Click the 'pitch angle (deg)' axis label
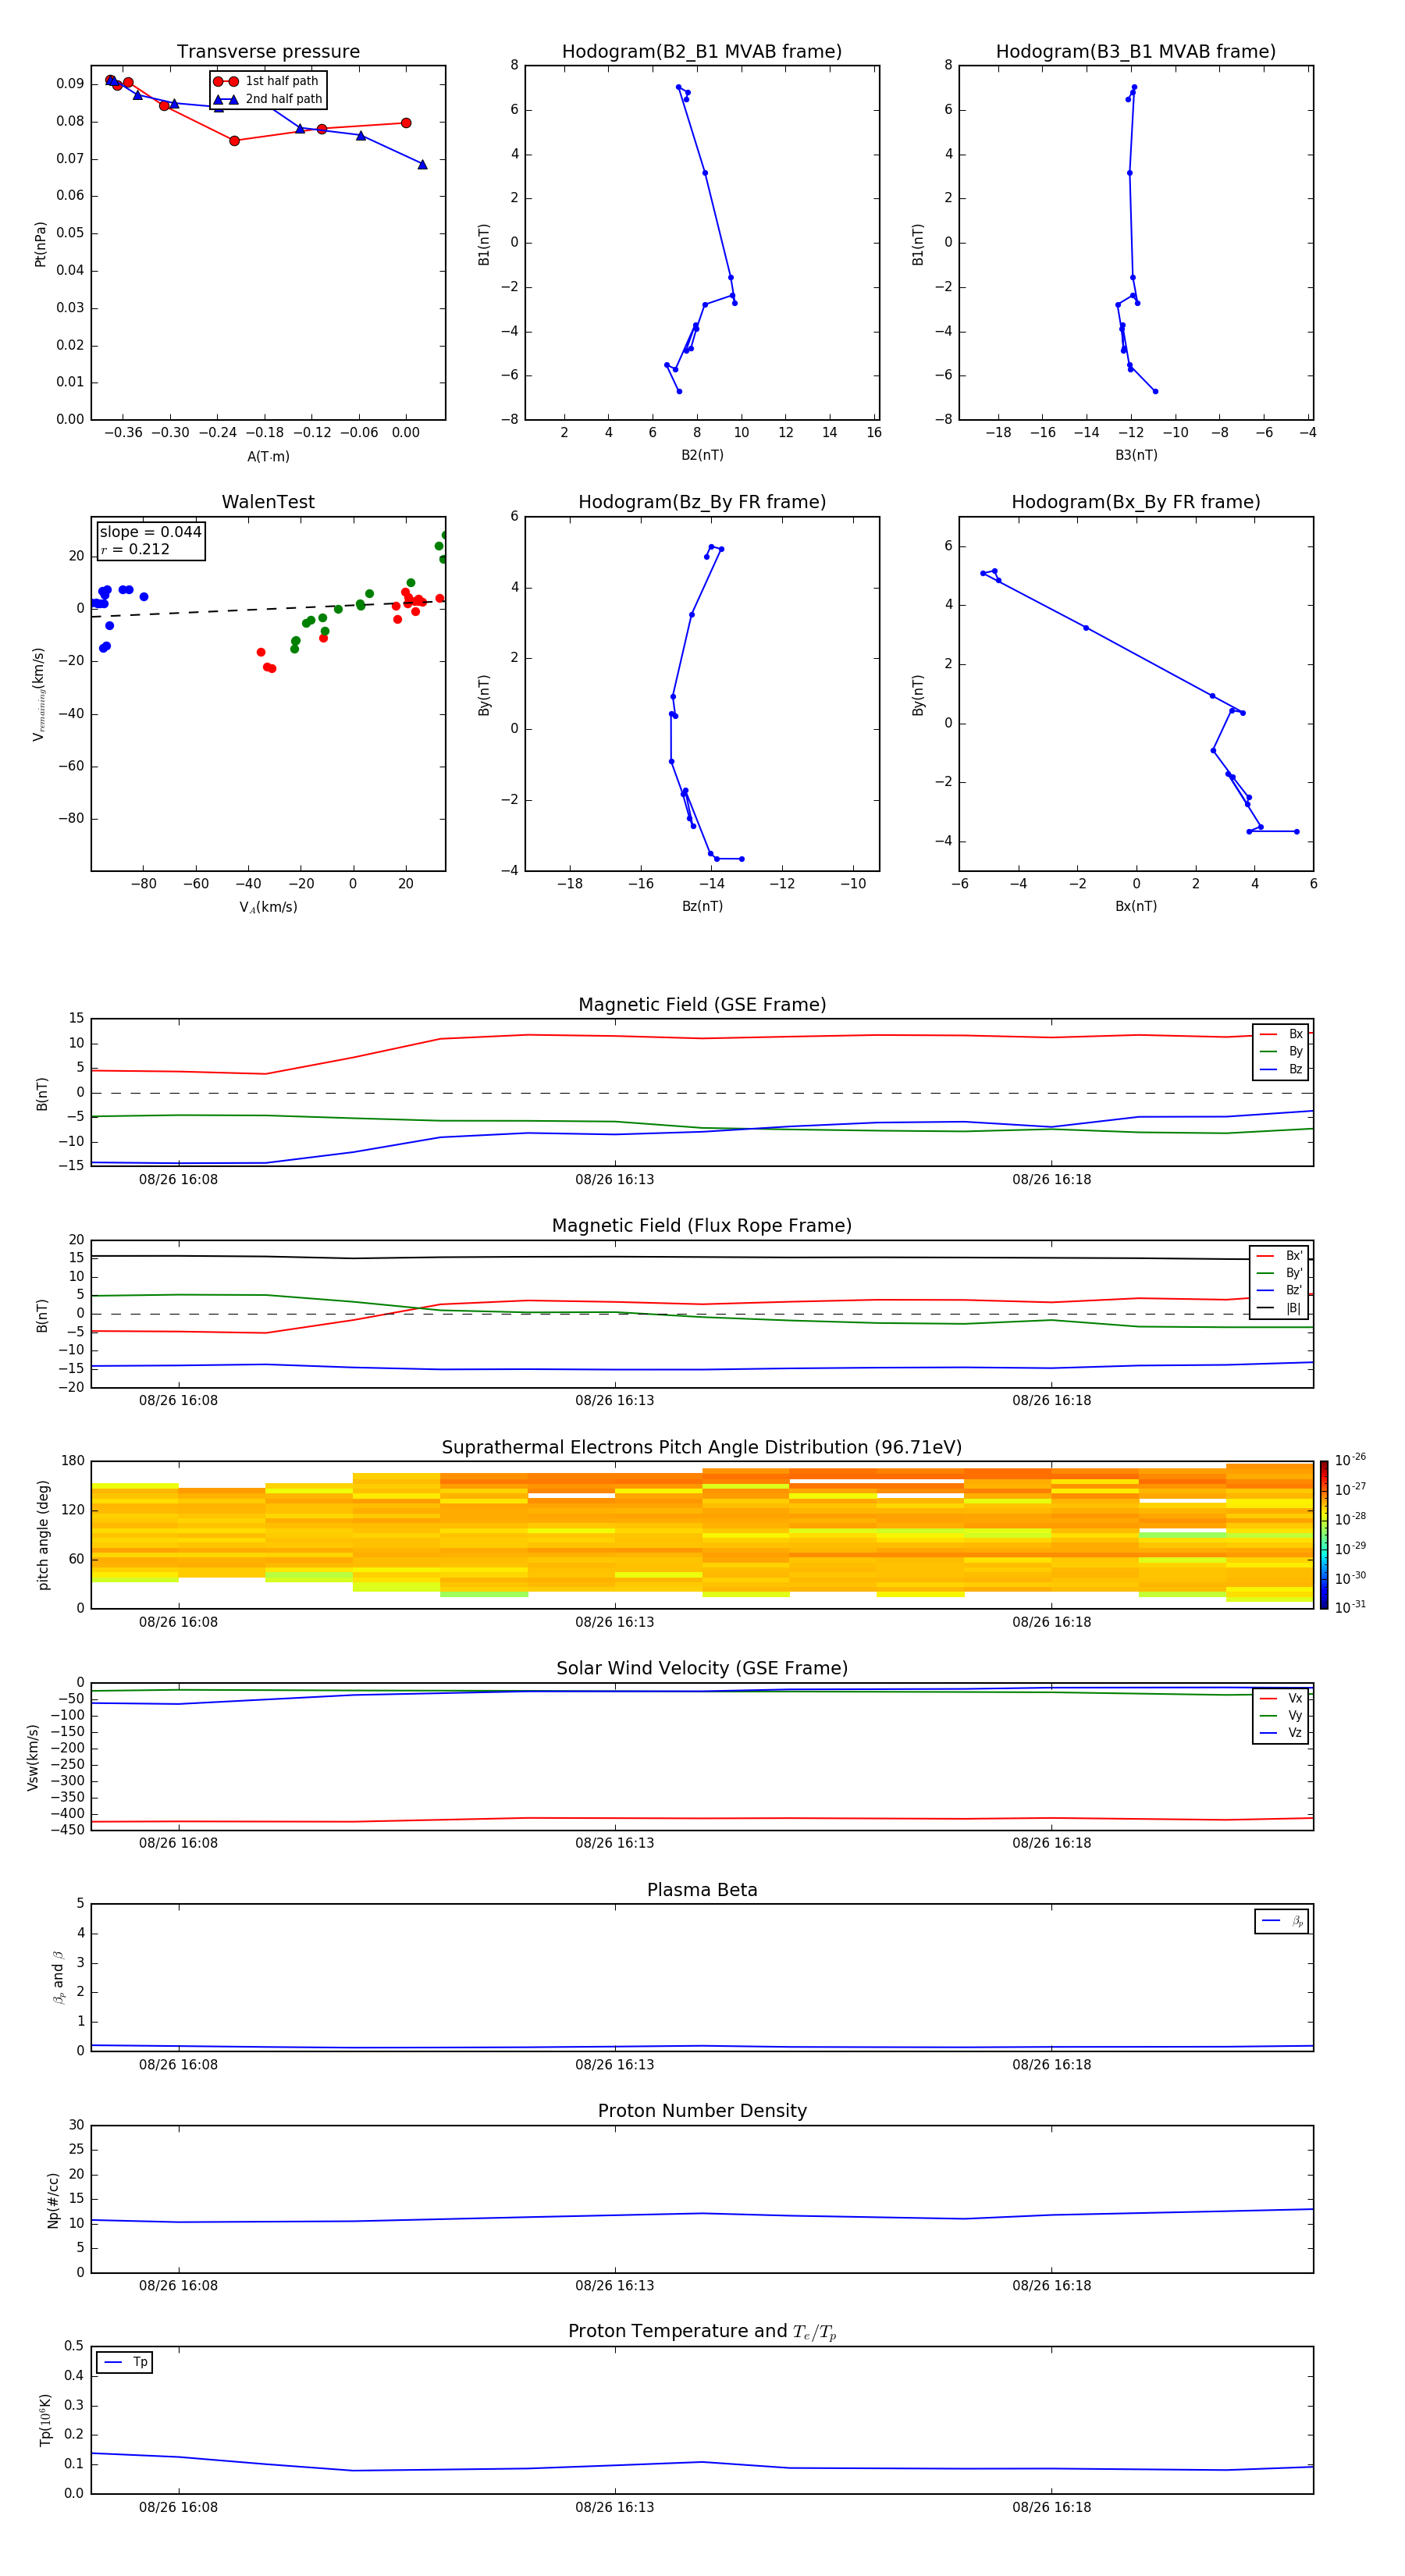The width and height of the screenshot is (1405, 2576). (x=43, y=1535)
